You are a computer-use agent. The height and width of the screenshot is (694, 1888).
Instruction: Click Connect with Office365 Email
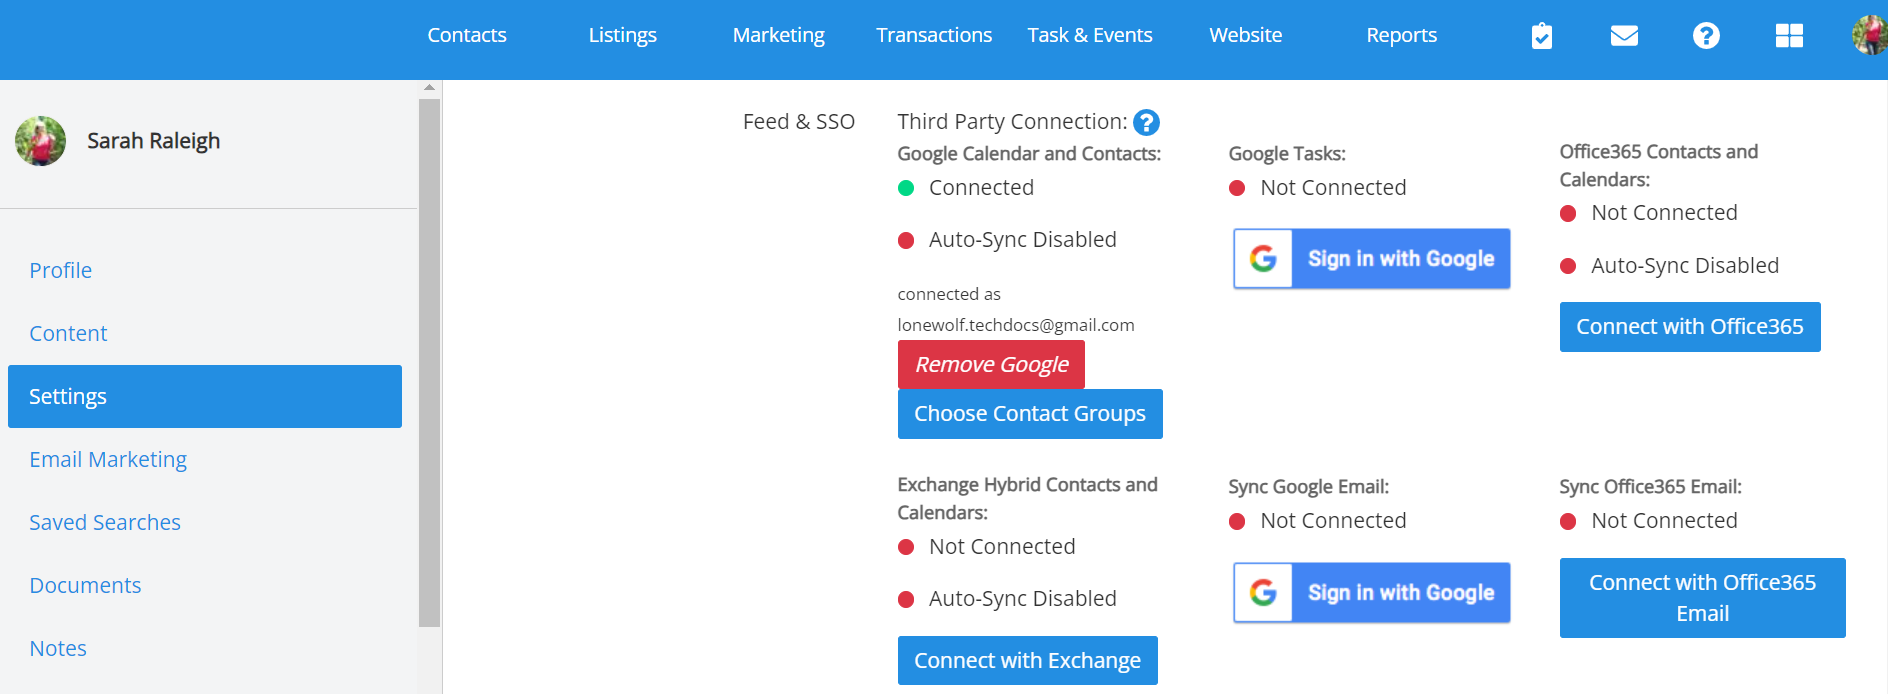(1702, 597)
